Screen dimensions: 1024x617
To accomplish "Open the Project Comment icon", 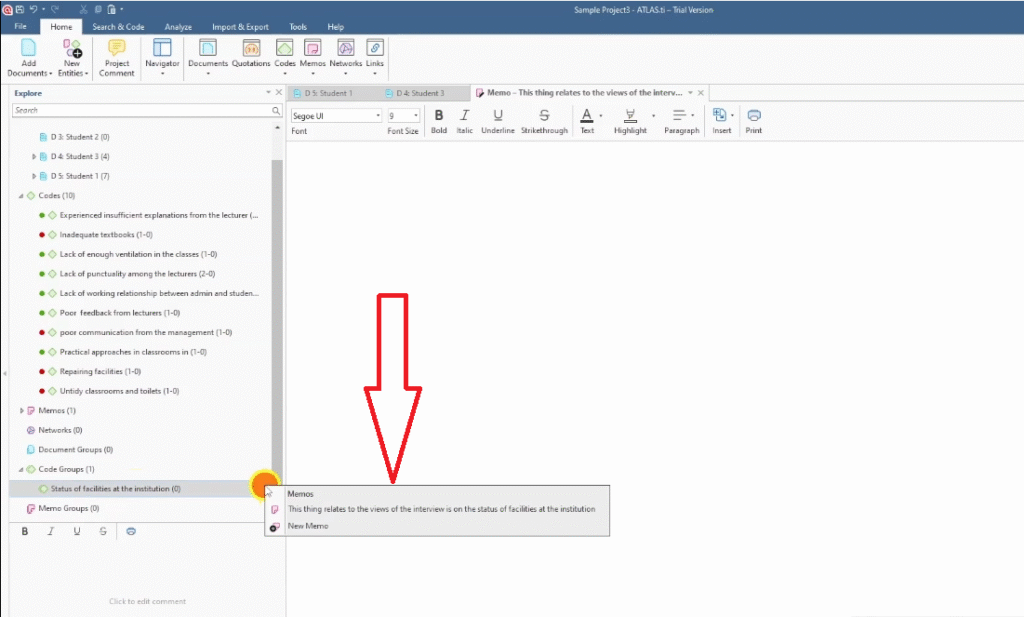I will (x=117, y=50).
